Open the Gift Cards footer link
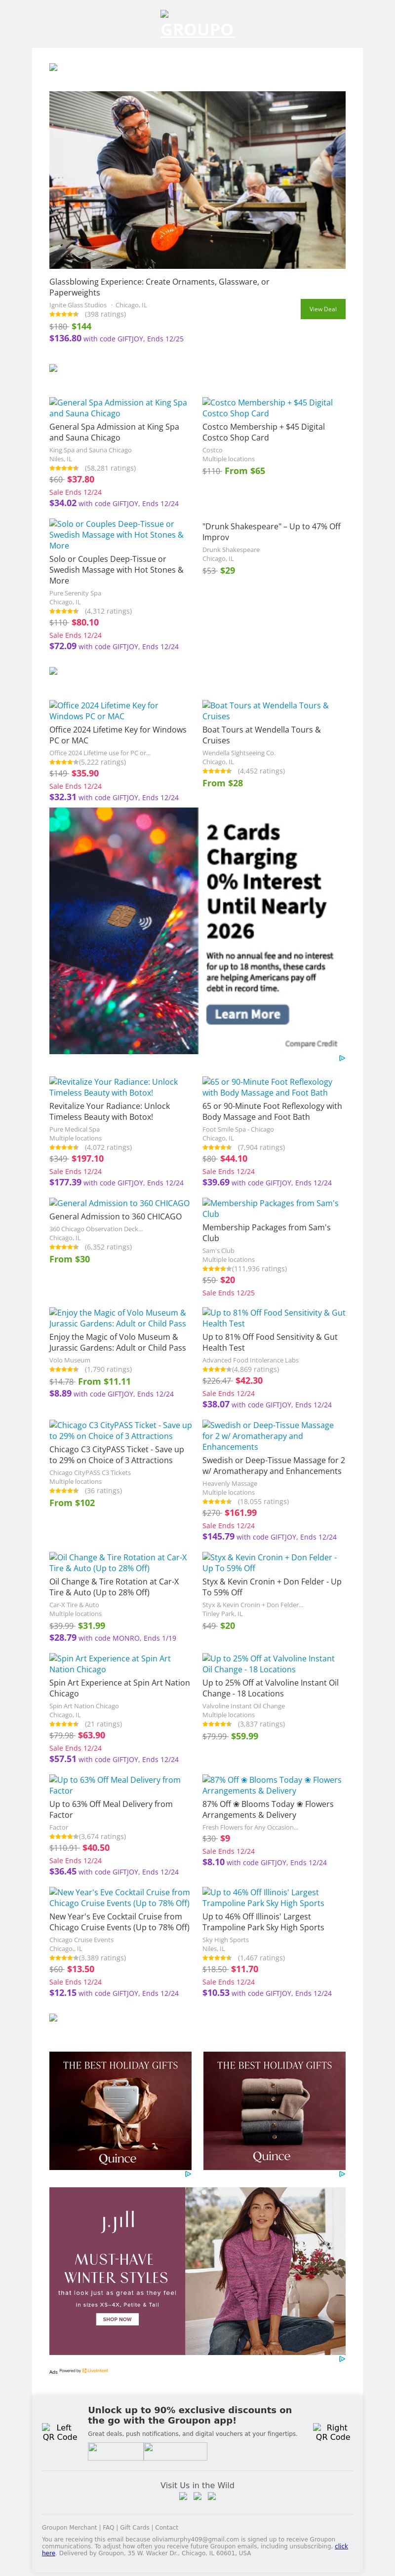The image size is (395, 2576). (134, 2527)
